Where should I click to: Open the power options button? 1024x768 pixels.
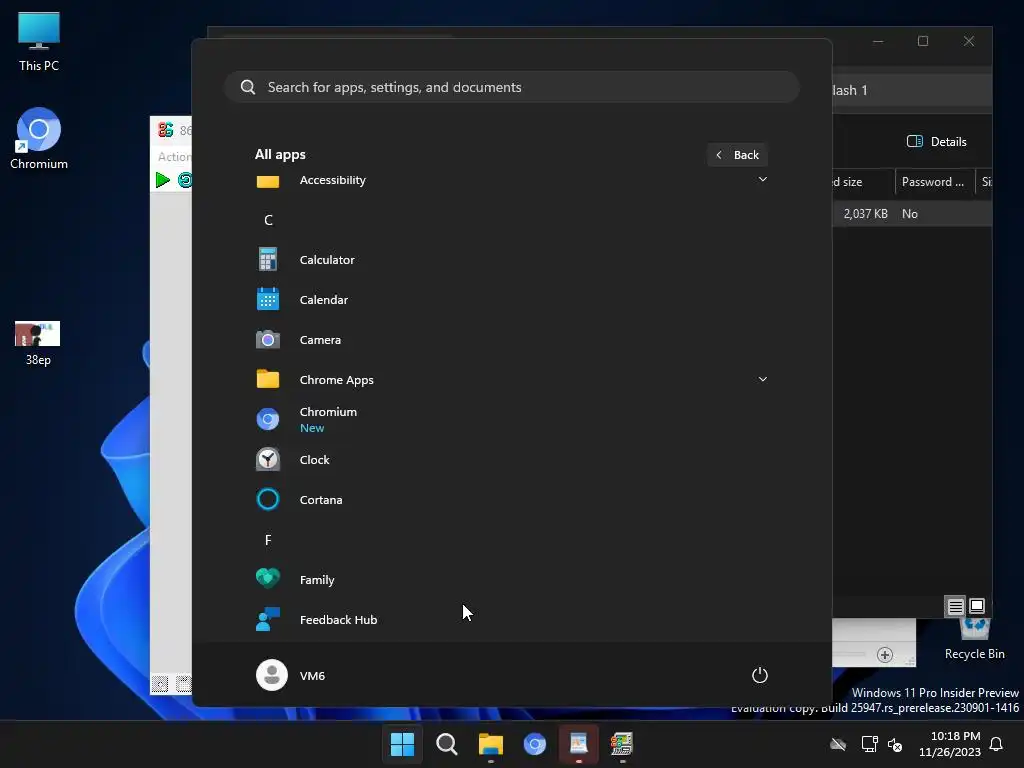coord(760,675)
